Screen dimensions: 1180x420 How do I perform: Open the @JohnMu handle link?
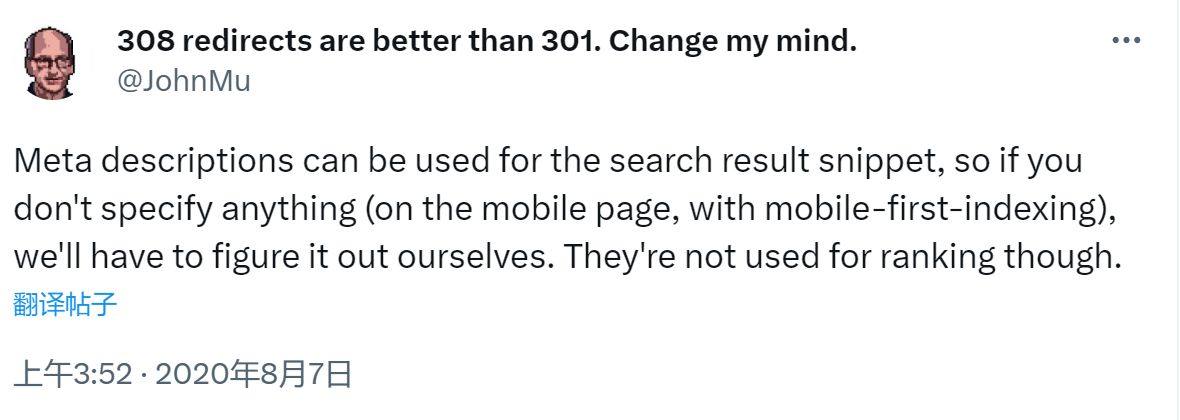pyautogui.click(x=184, y=80)
